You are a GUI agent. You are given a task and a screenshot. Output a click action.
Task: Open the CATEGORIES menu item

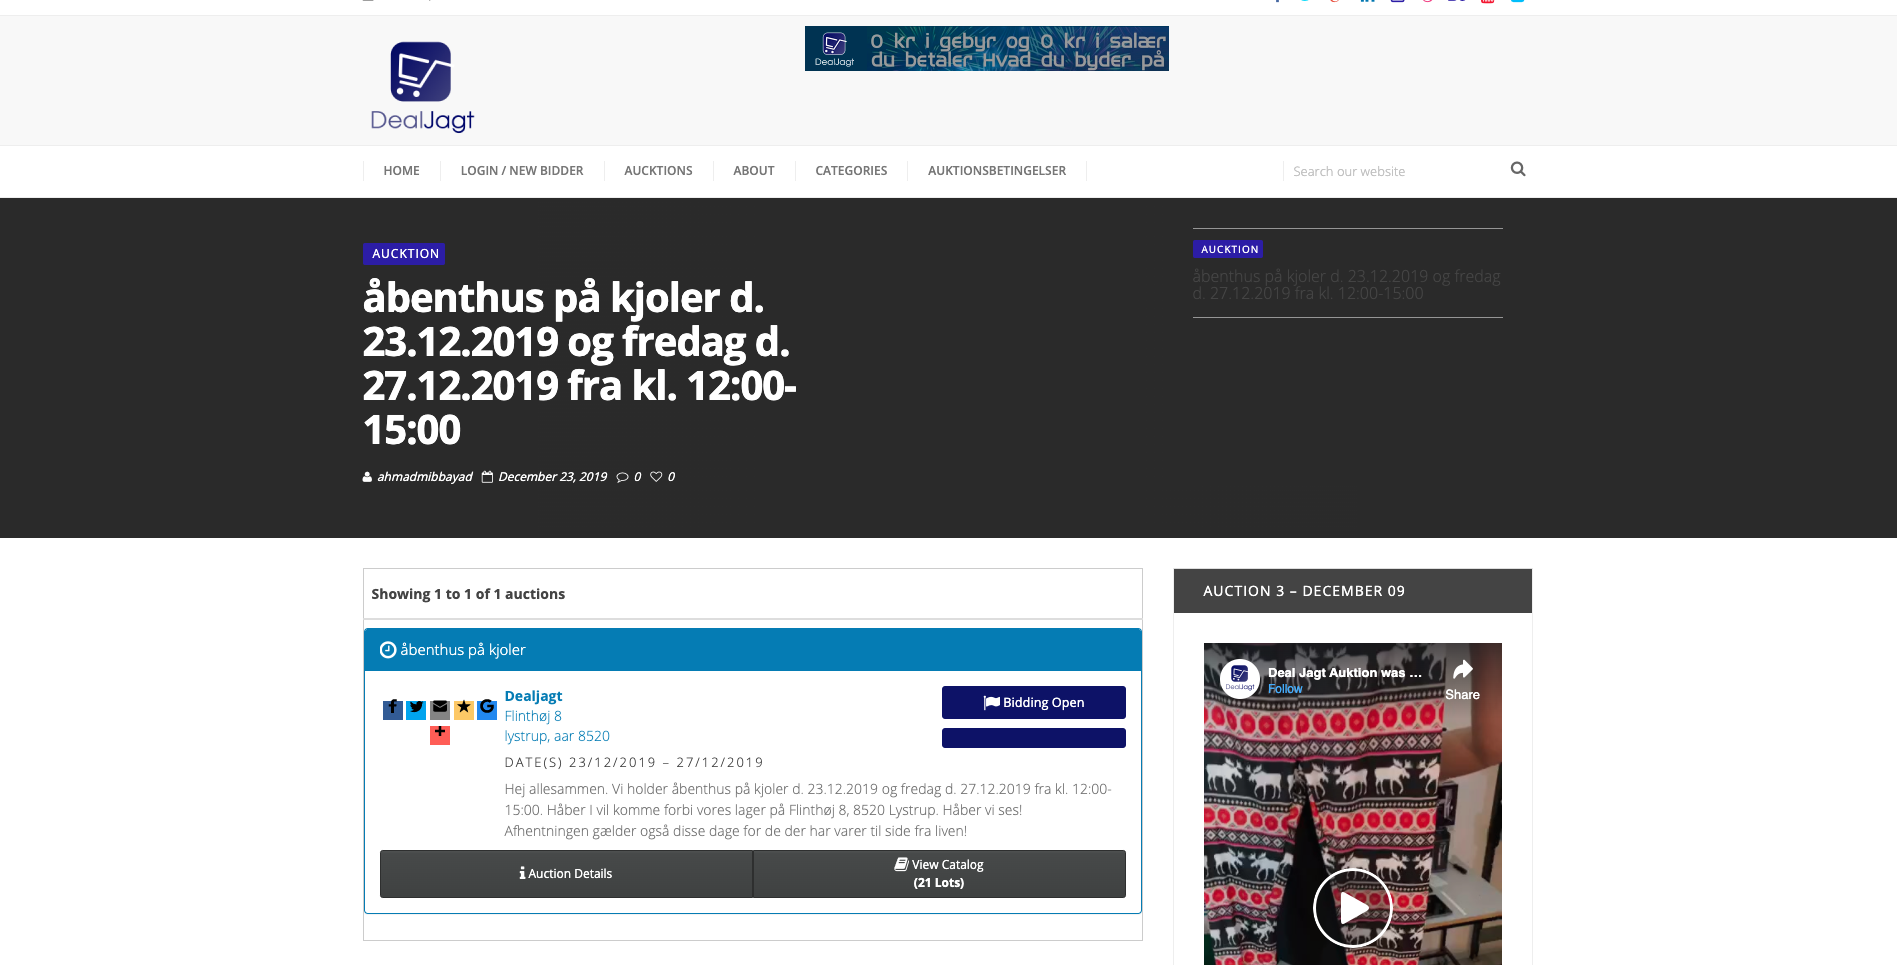(x=851, y=171)
